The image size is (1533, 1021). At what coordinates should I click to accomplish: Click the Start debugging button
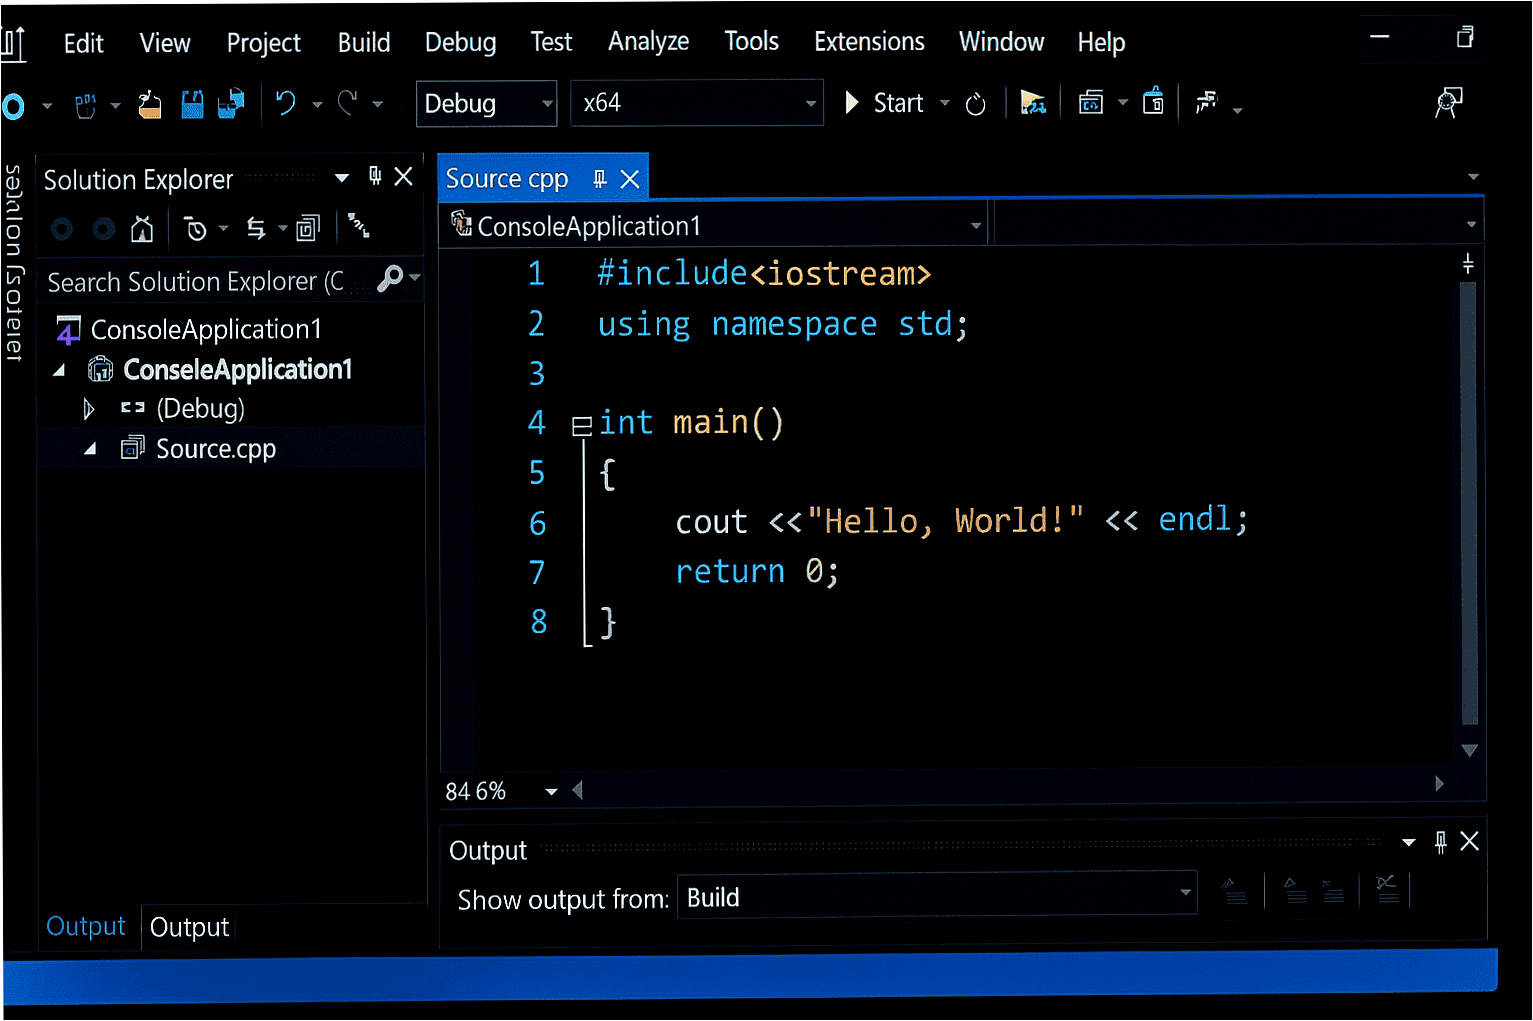pyautogui.click(x=885, y=103)
